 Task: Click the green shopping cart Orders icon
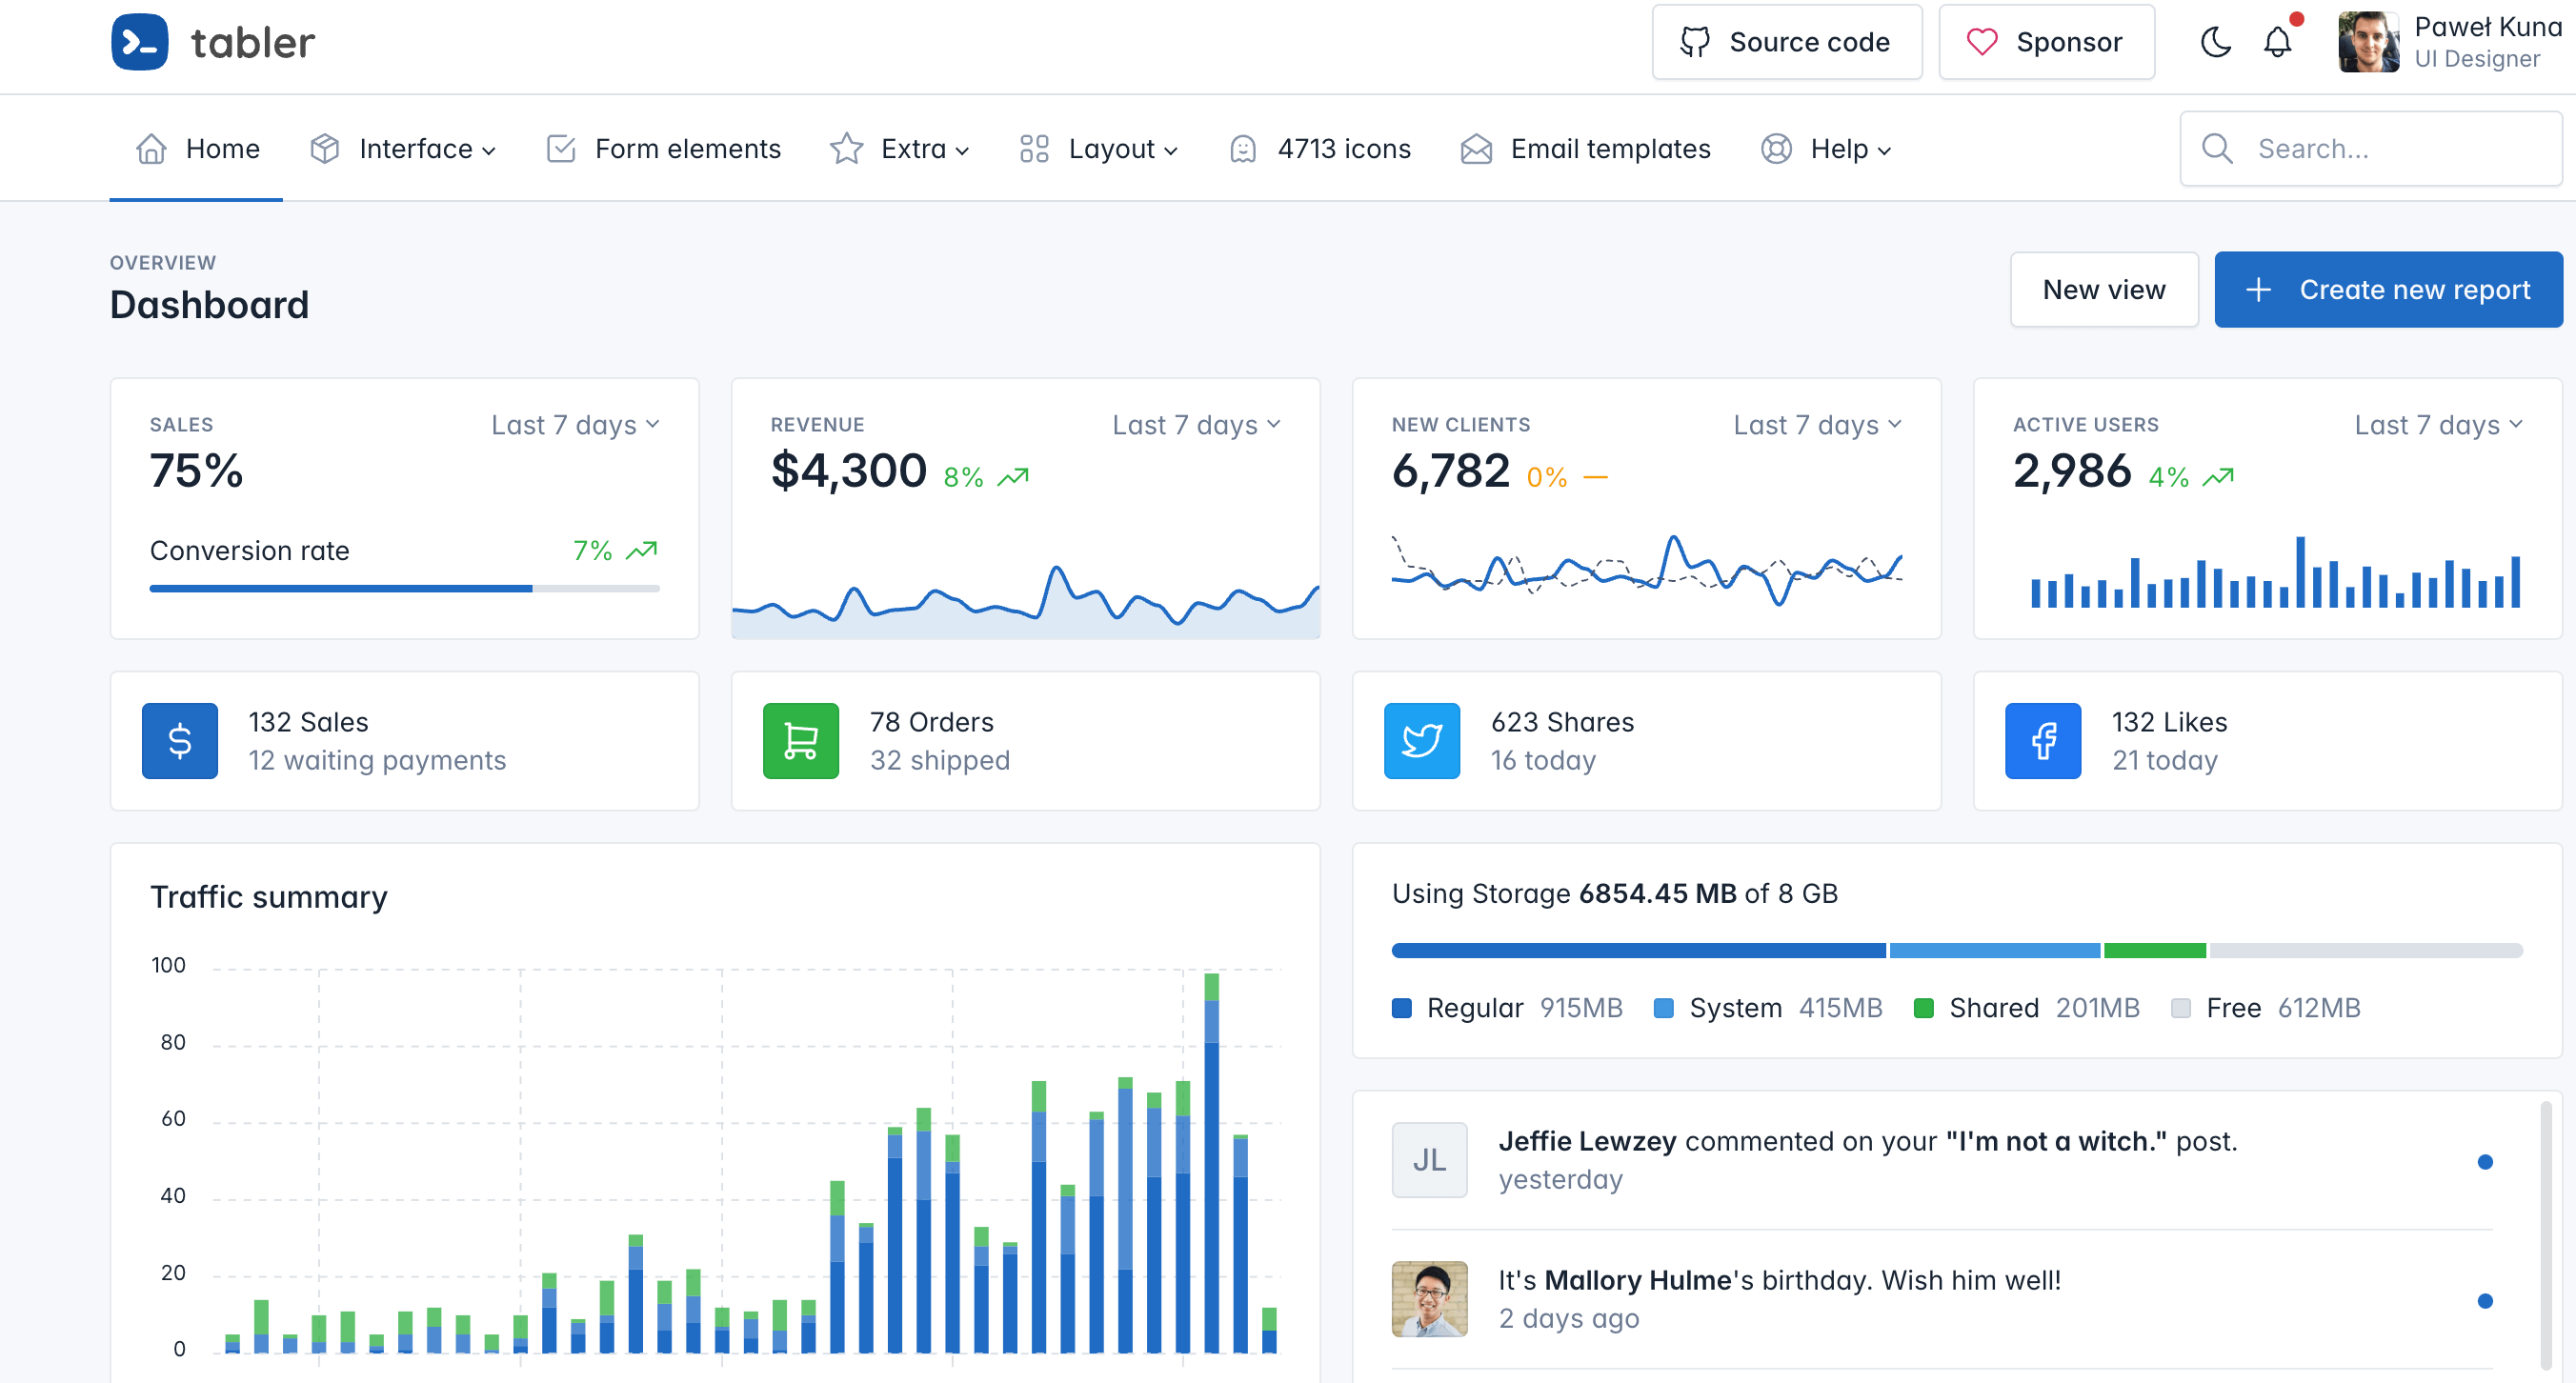pyautogui.click(x=800, y=741)
